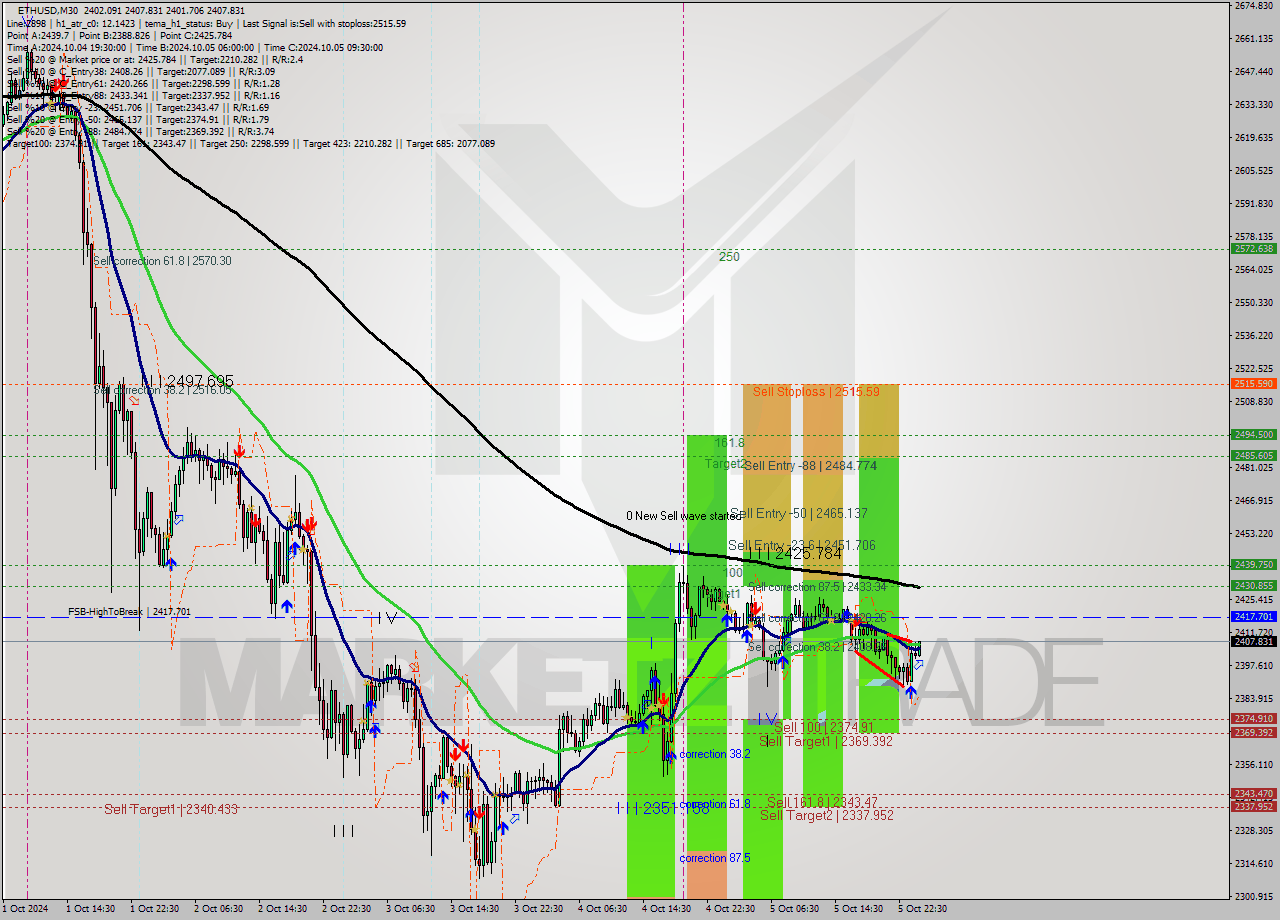
Task: Click red price tag 2369.392 on axis
Action: coord(1254,733)
